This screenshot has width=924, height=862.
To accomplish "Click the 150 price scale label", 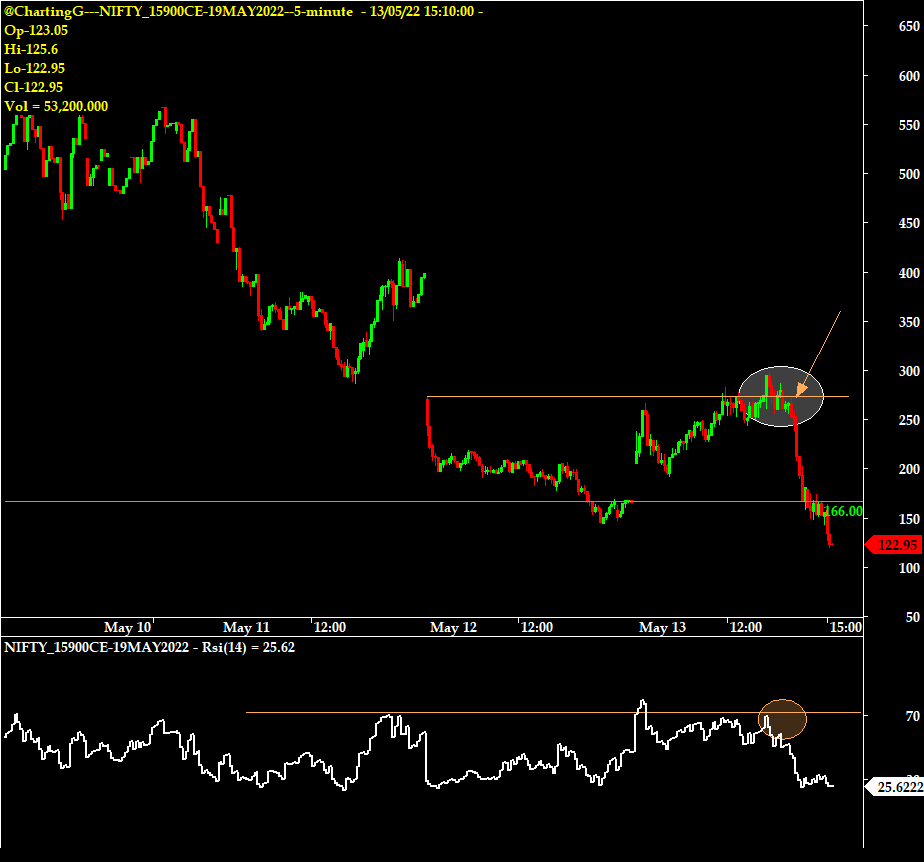I will point(909,518).
